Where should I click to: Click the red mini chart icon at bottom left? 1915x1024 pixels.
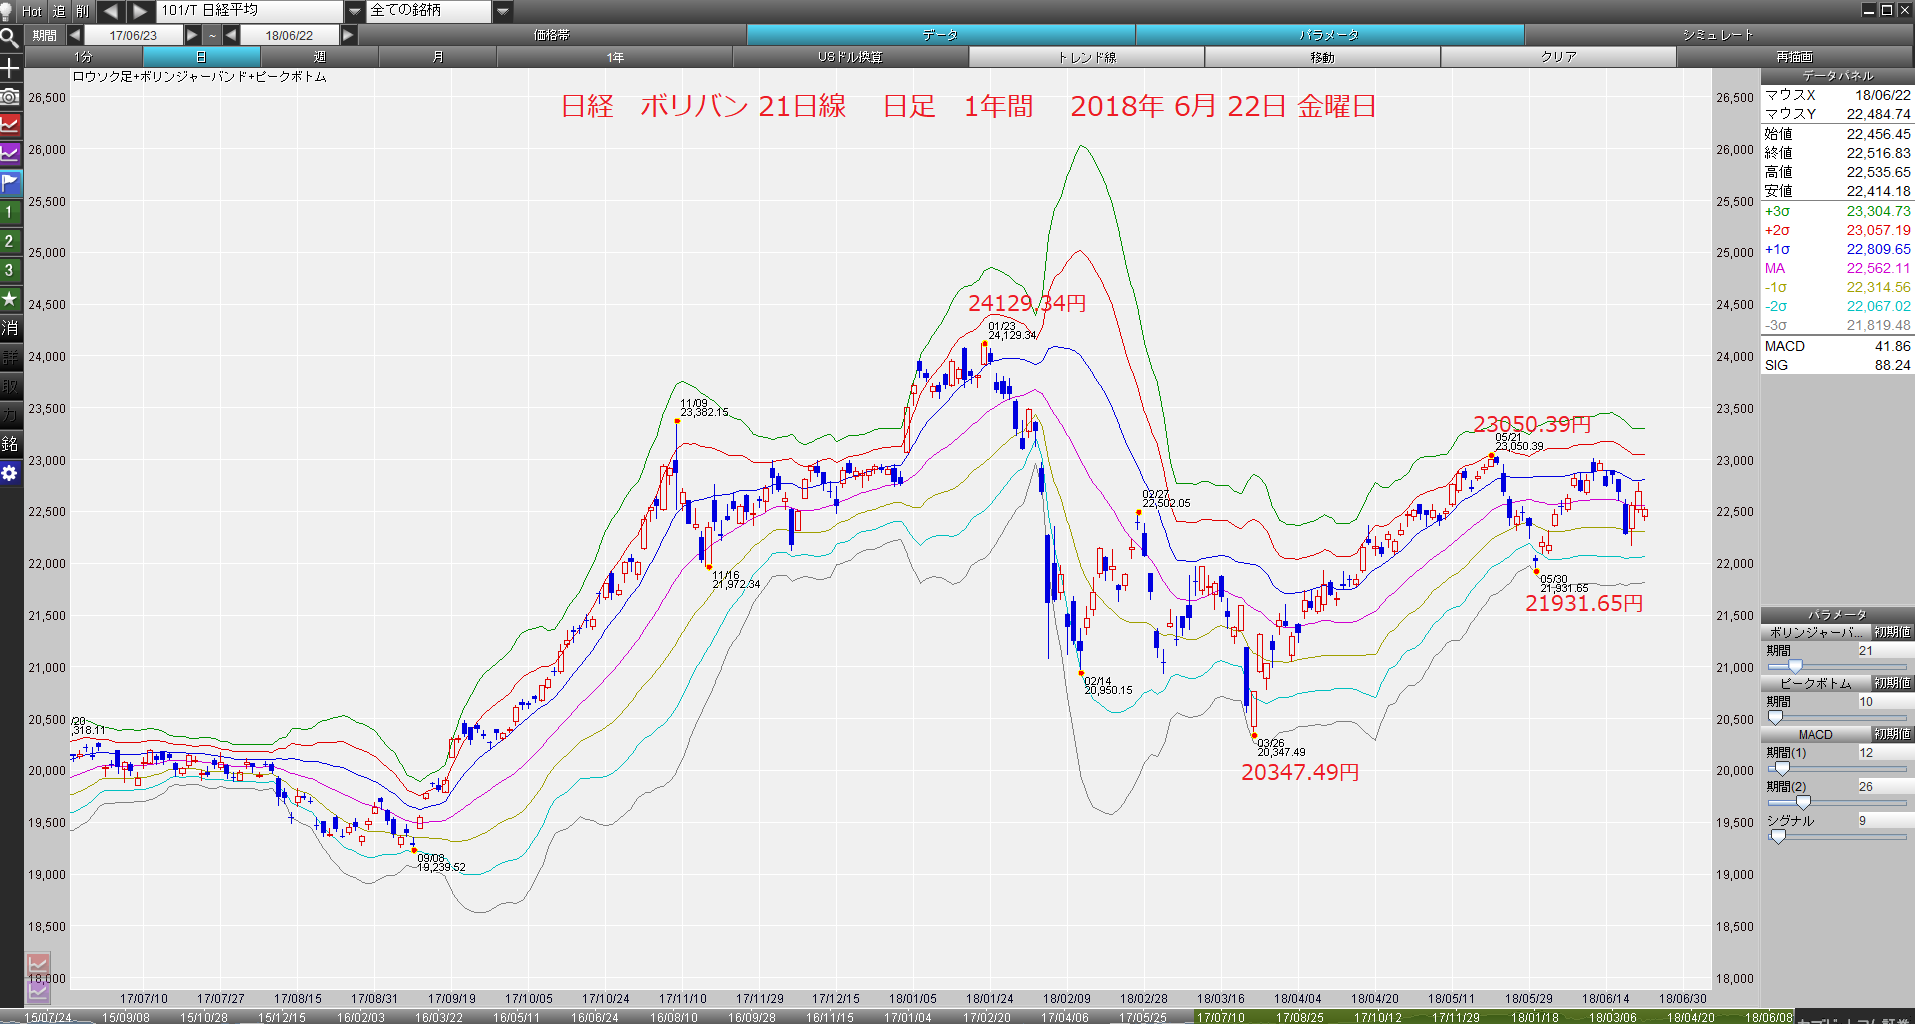pos(38,965)
